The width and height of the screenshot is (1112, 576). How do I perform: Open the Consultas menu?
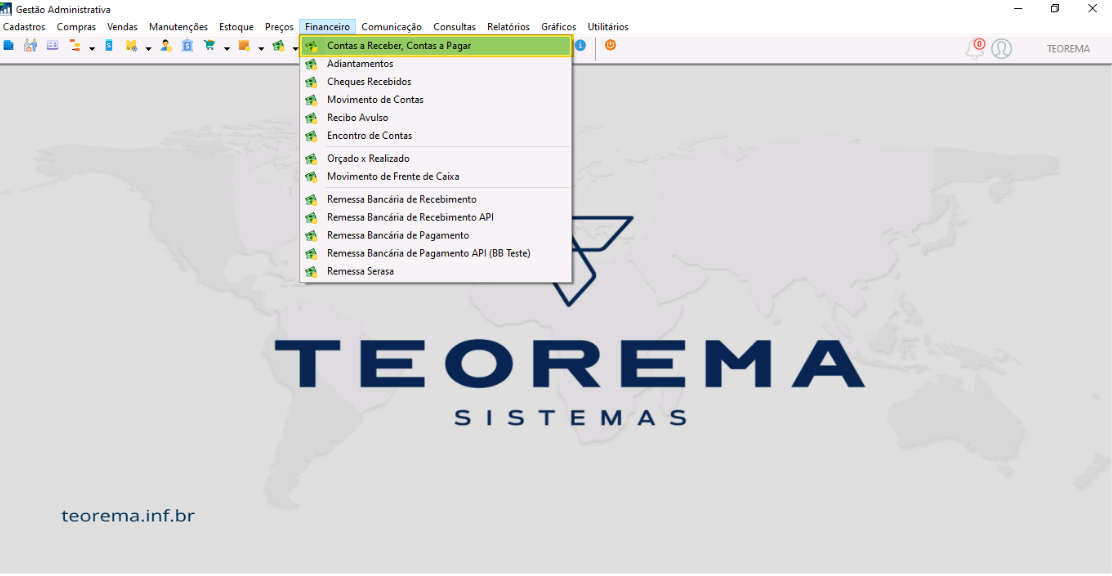coord(455,27)
